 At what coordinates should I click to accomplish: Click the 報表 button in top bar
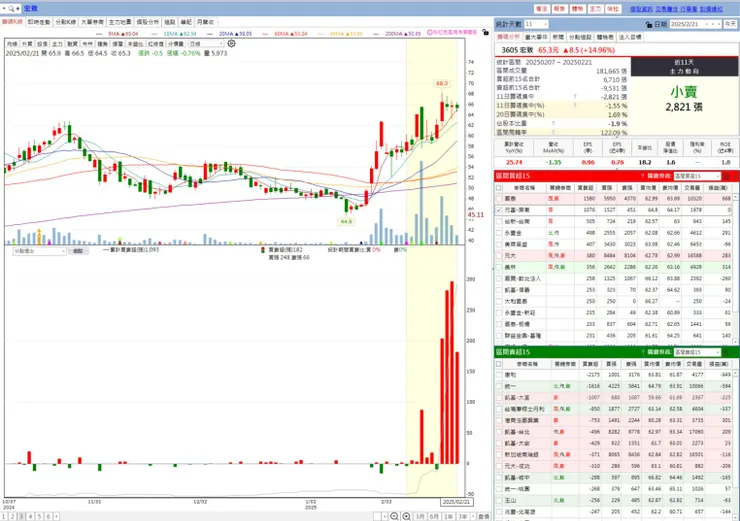[x=559, y=9]
